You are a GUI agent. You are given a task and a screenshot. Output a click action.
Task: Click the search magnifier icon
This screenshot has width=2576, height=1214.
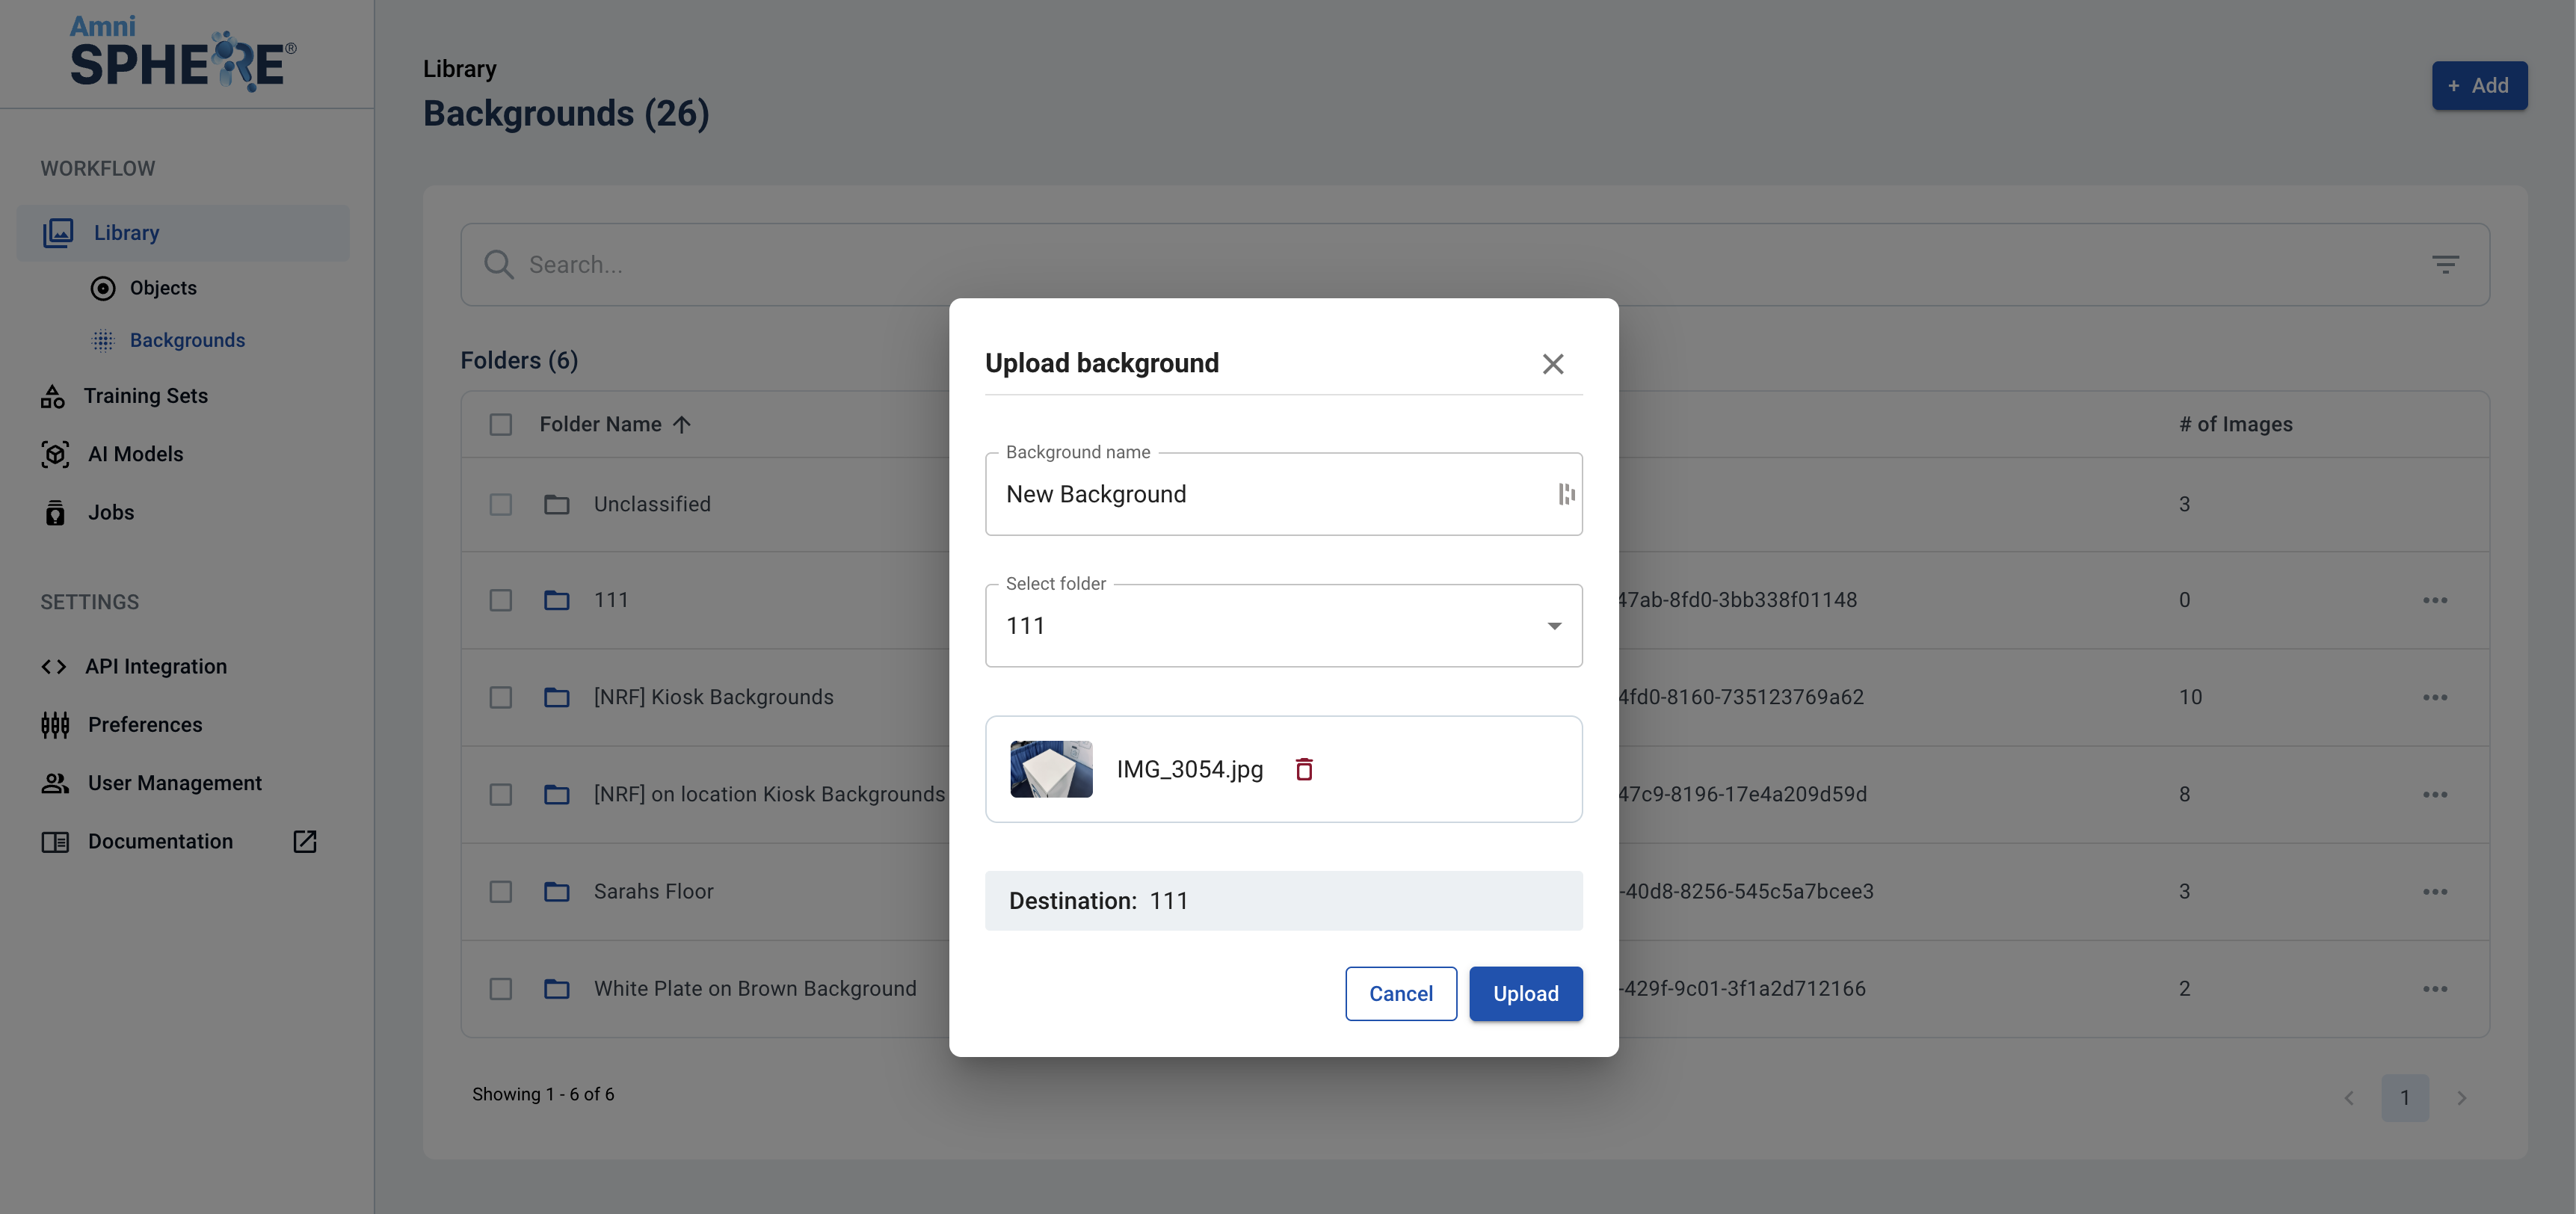pos(498,265)
